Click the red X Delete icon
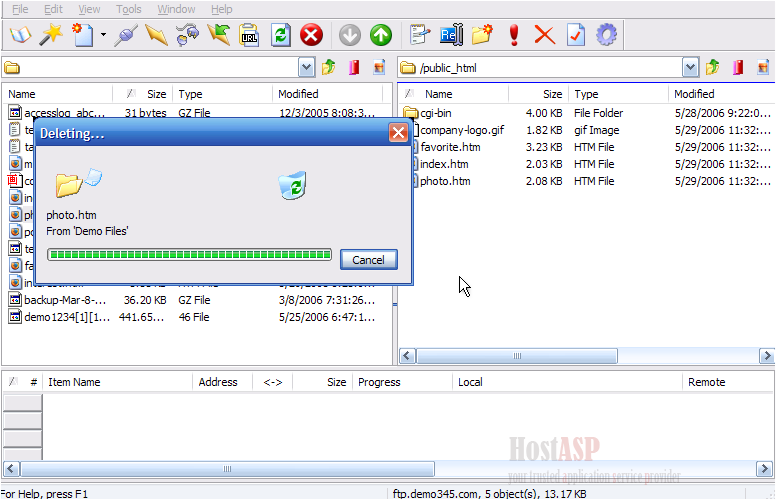Screen dimensions: 776x500 (544, 35)
